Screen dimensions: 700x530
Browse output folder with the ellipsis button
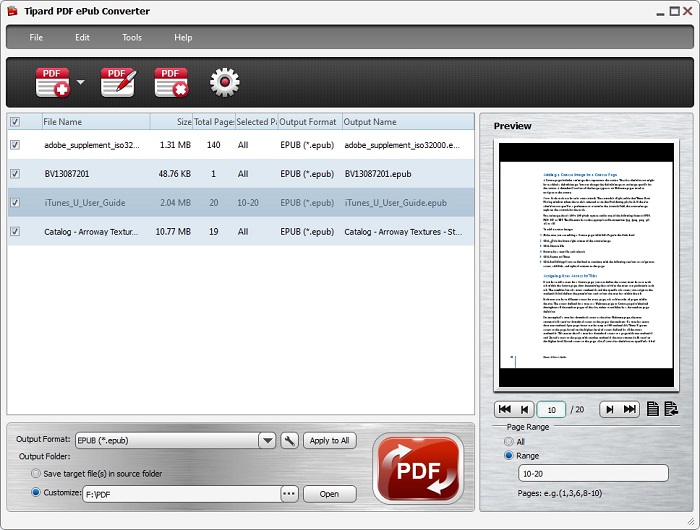click(x=289, y=494)
